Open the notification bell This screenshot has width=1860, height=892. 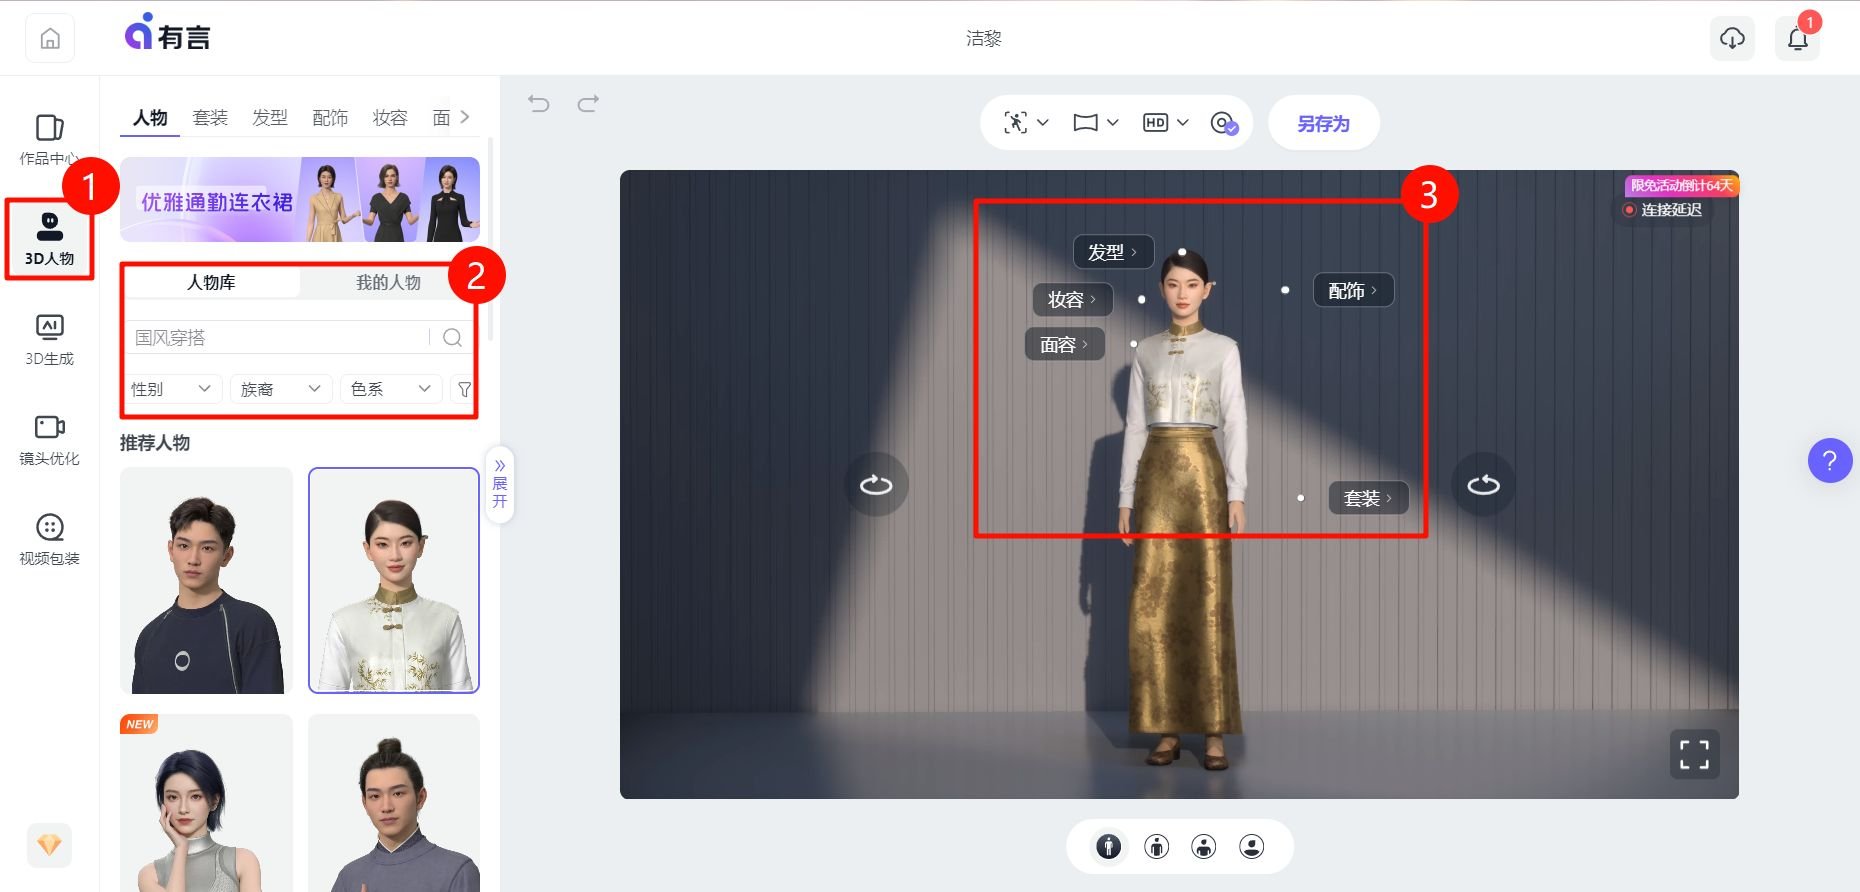point(1798,38)
